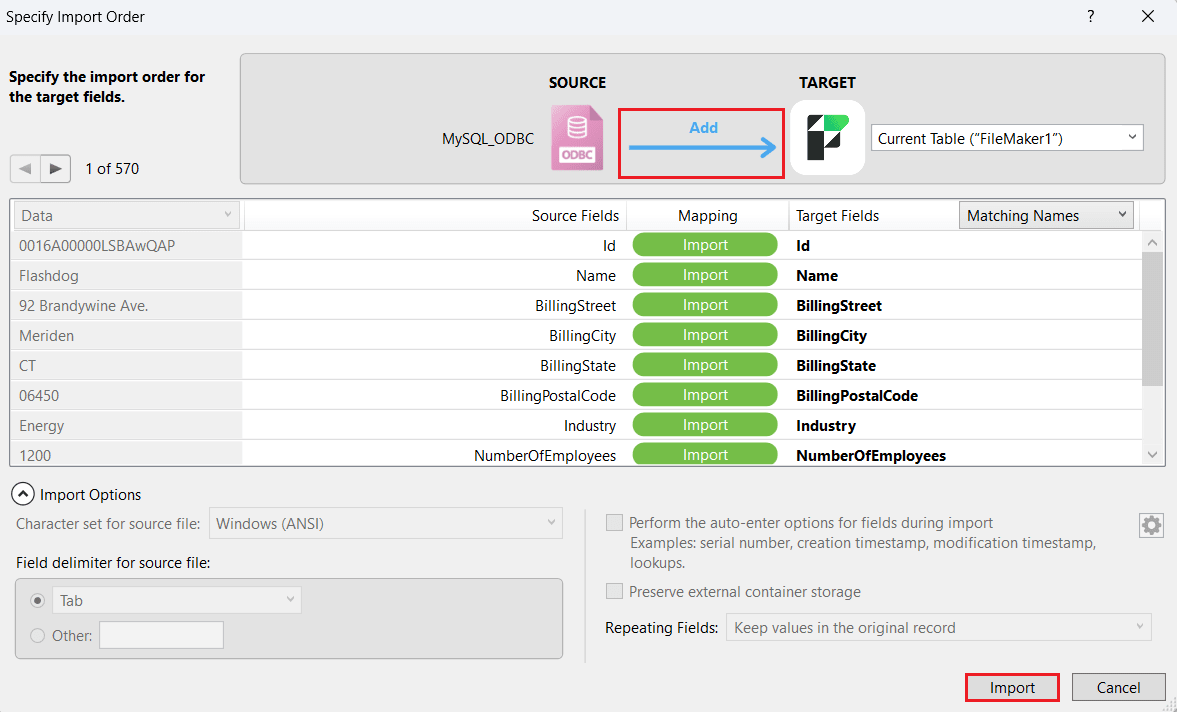Click the help question mark button
The image size is (1177, 712).
click(x=1090, y=16)
